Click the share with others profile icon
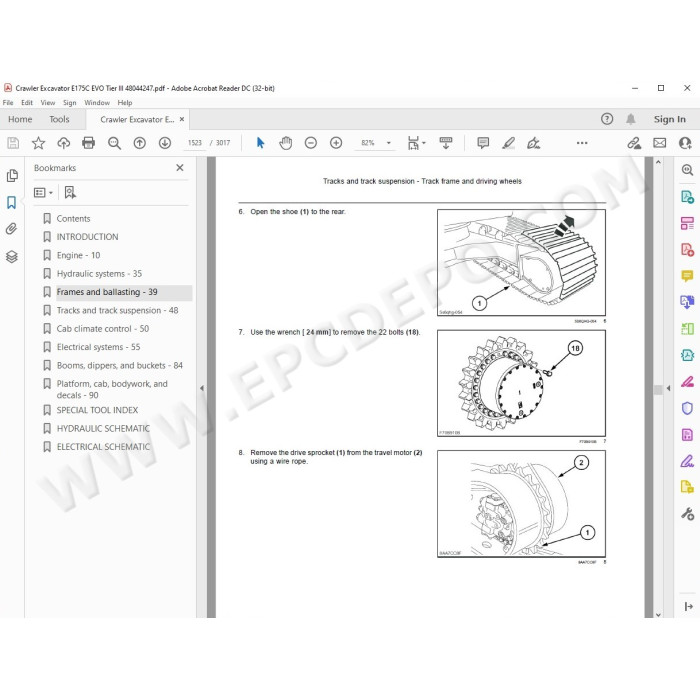The width and height of the screenshot is (700, 700). pyautogui.click(x=685, y=143)
